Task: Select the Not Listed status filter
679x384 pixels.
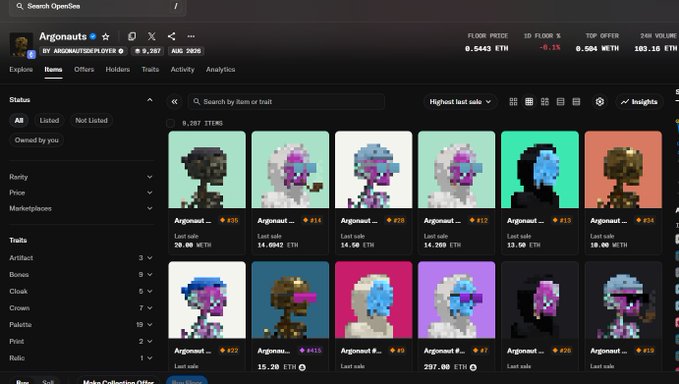Action: tap(91, 120)
